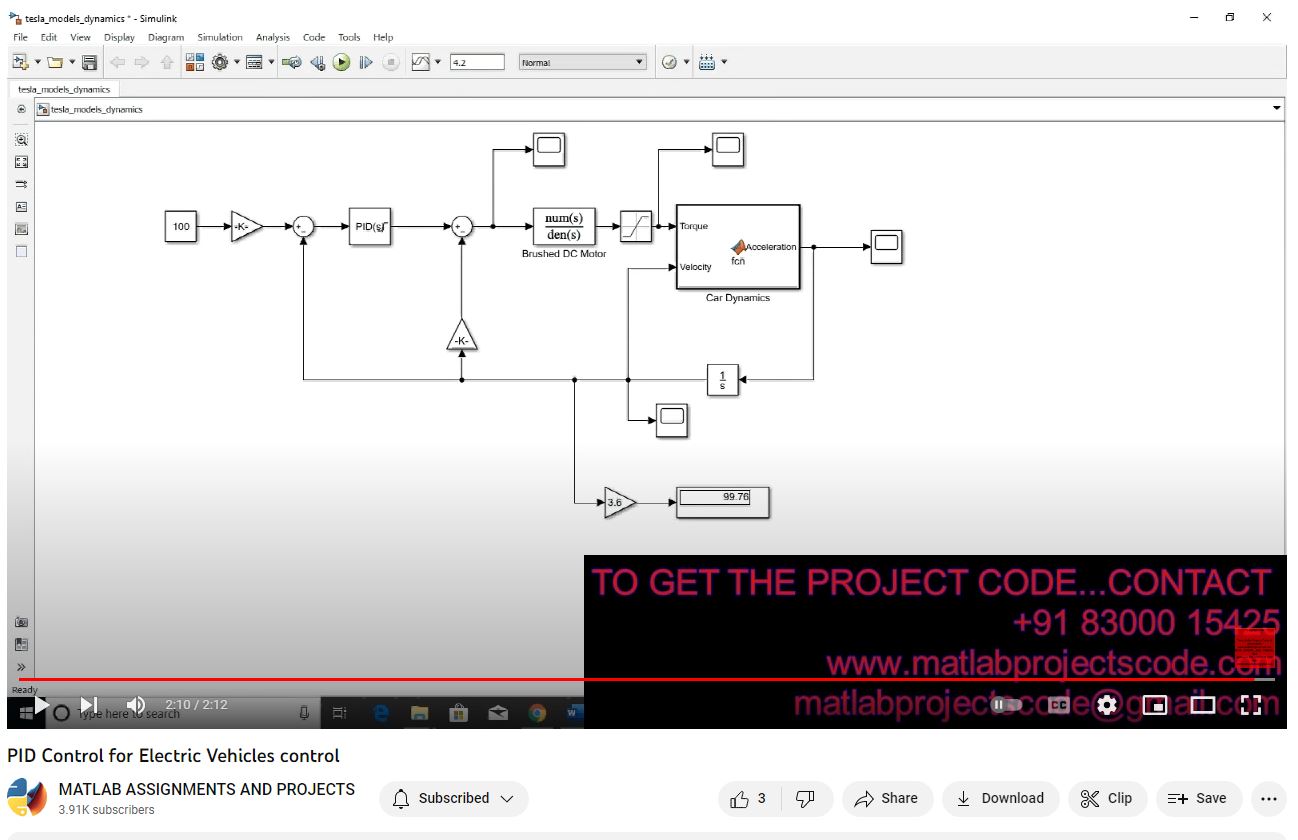Click the Open folder toolbar icon
1298x840 pixels.
(55, 62)
